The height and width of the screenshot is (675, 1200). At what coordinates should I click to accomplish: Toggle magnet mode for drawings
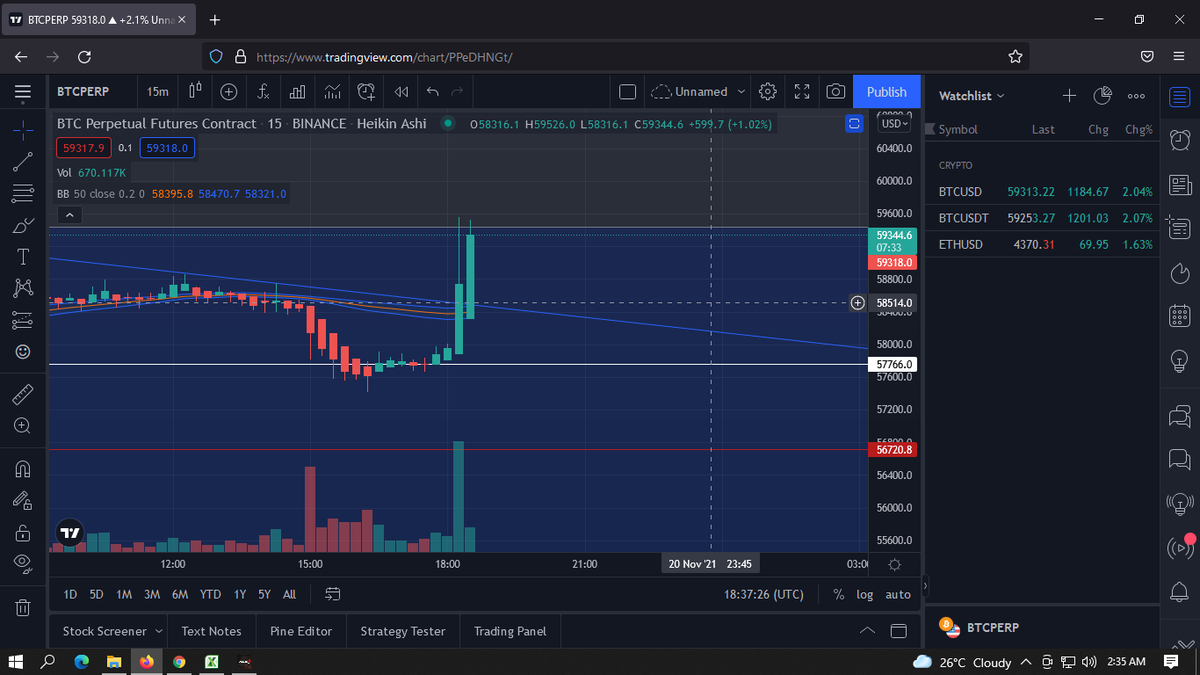pos(22,468)
